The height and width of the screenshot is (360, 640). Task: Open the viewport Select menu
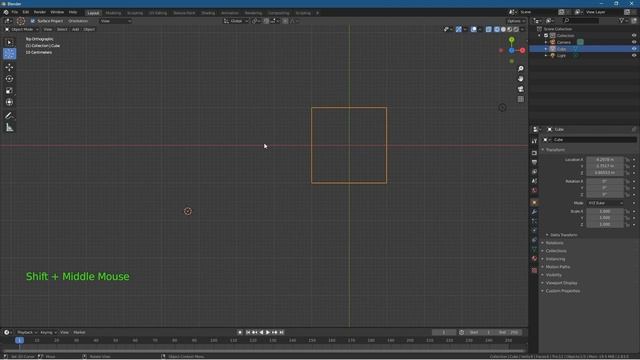62,29
